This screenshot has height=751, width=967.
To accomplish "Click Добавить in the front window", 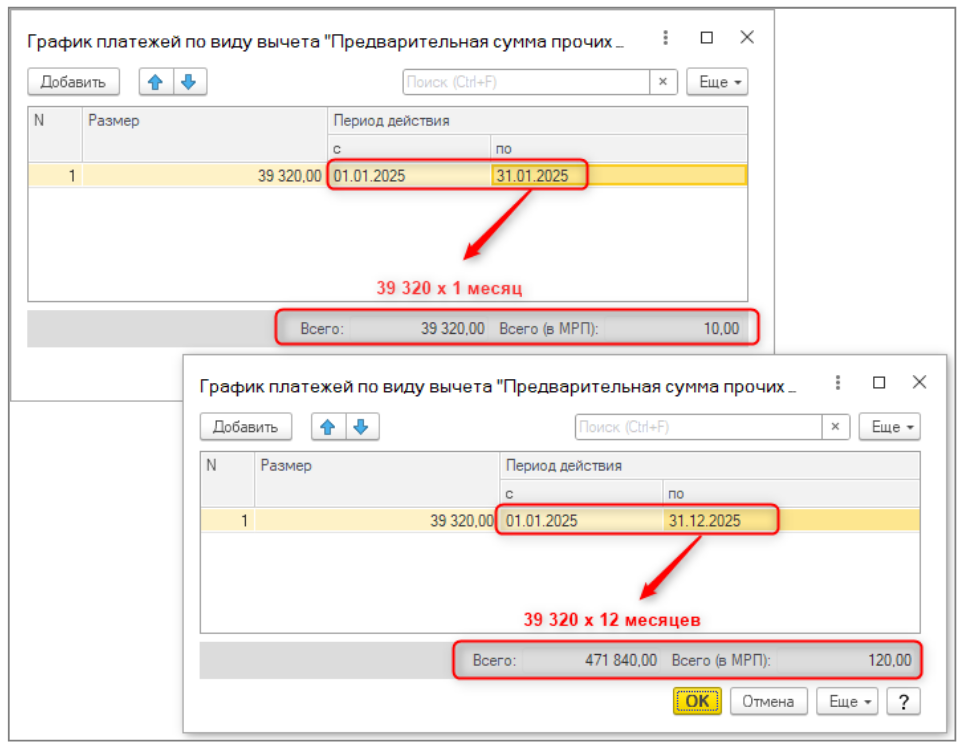I will click(x=246, y=427).
